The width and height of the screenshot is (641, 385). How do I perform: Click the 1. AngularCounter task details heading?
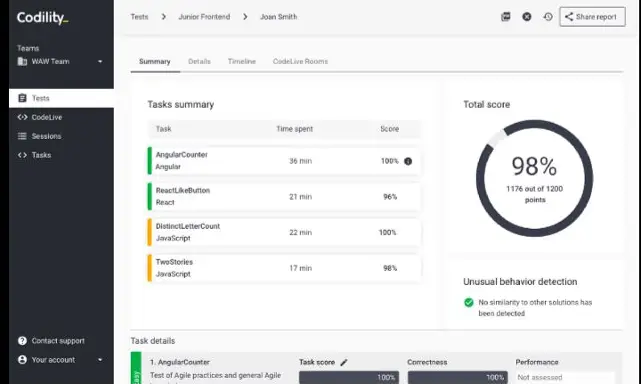[x=180, y=362]
